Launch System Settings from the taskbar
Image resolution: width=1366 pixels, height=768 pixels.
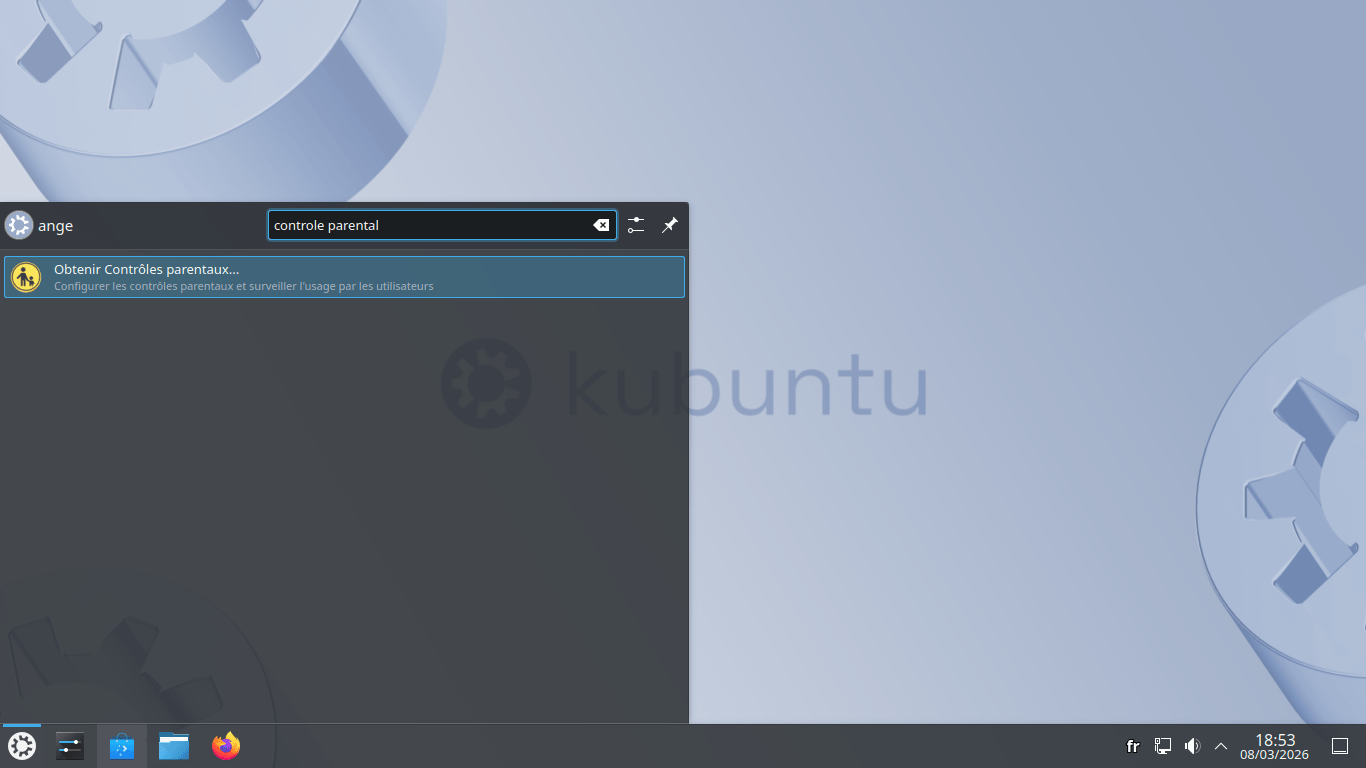tap(70, 746)
